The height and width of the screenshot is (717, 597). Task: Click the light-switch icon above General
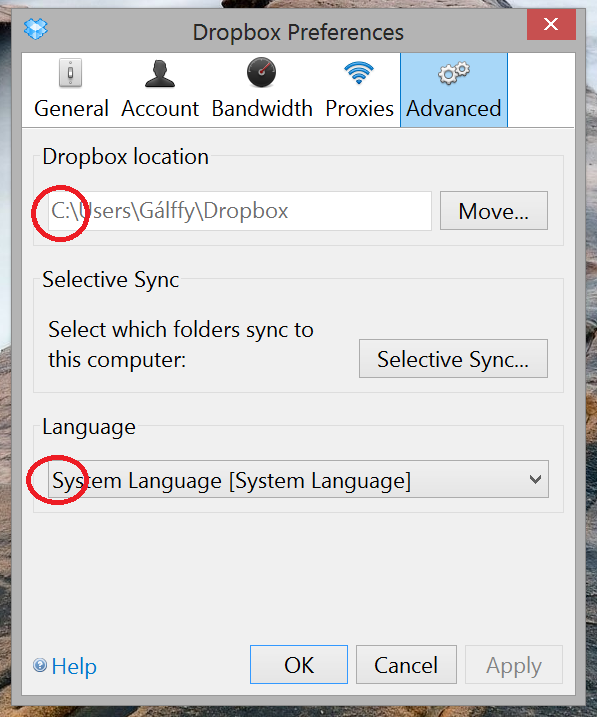tap(70, 73)
